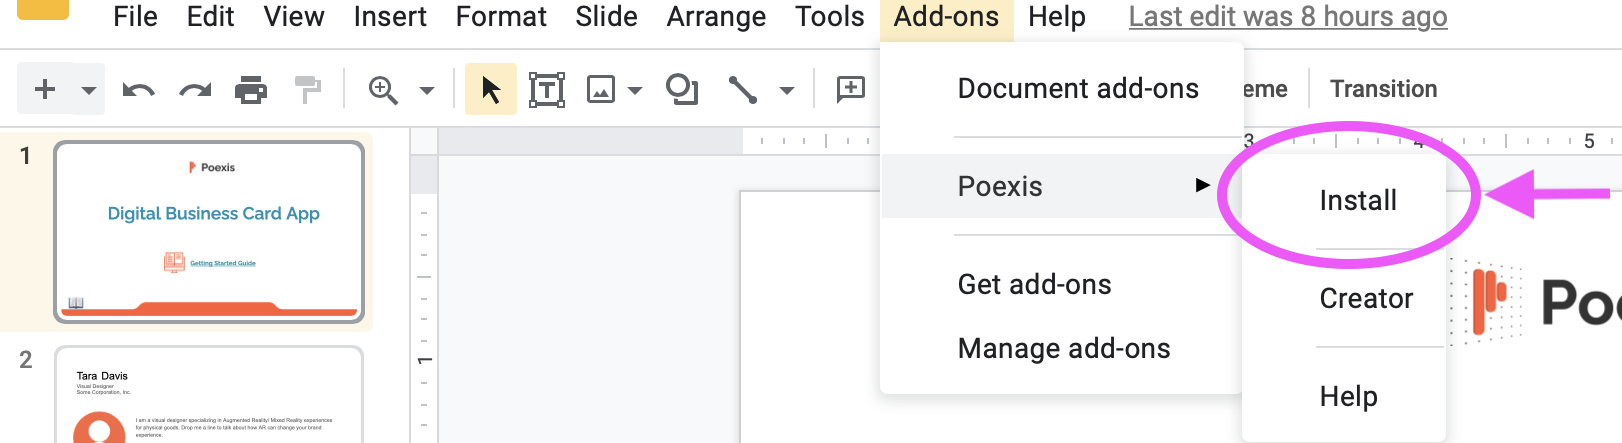This screenshot has width=1622, height=443.
Task: Click the Insert image icon
Action: pyautogui.click(x=601, y=90)
